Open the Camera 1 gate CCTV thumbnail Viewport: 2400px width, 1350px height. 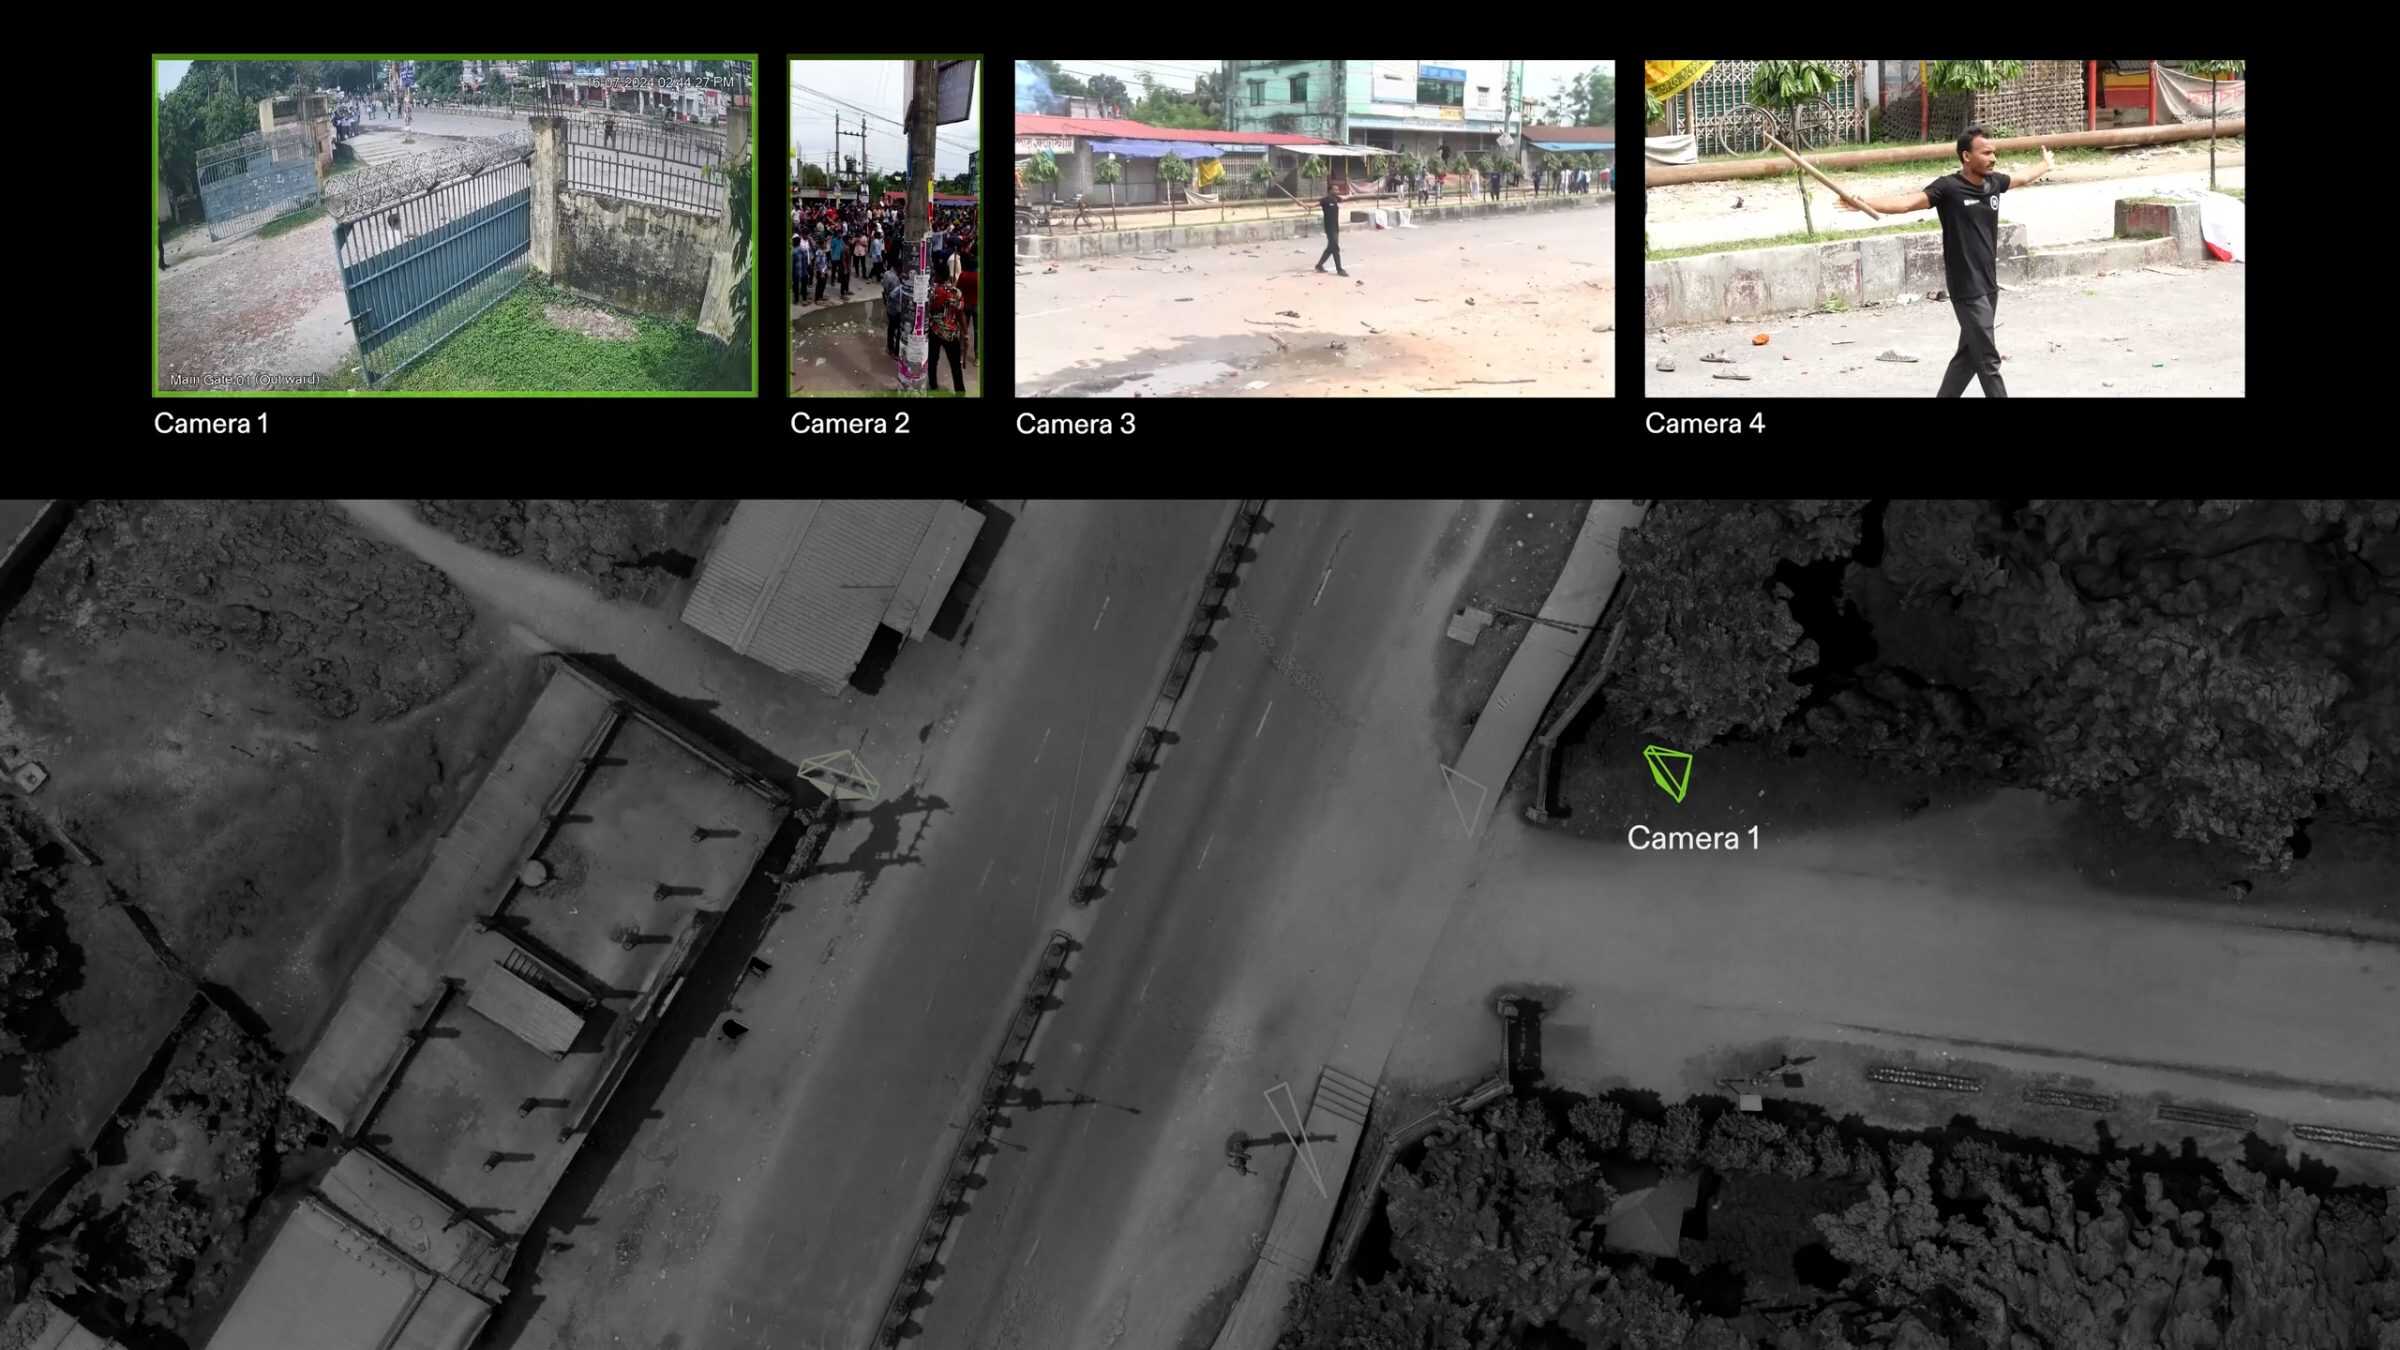click(455, 226)
